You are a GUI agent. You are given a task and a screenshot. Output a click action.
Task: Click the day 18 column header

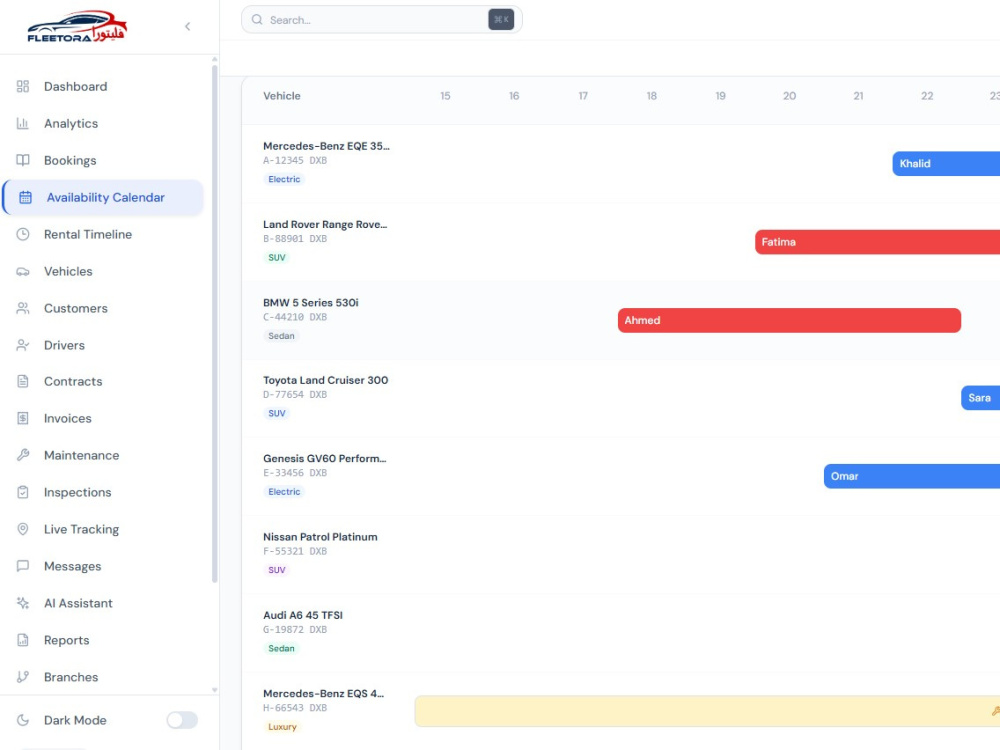click(651, 96)
